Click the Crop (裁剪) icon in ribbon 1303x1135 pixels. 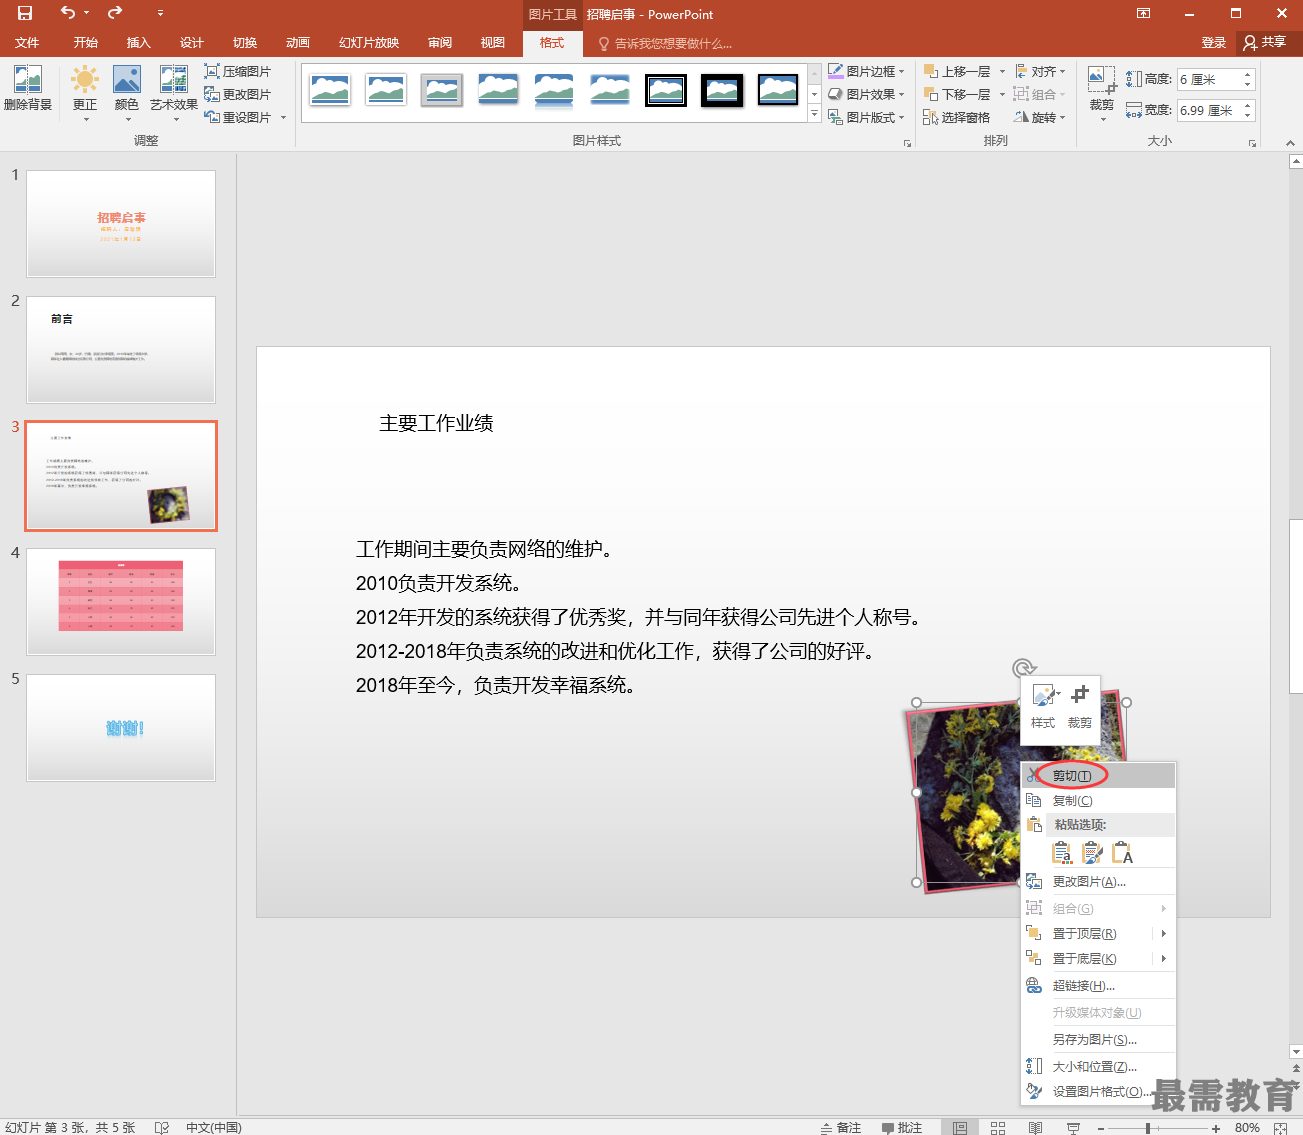pos(1102,82)
